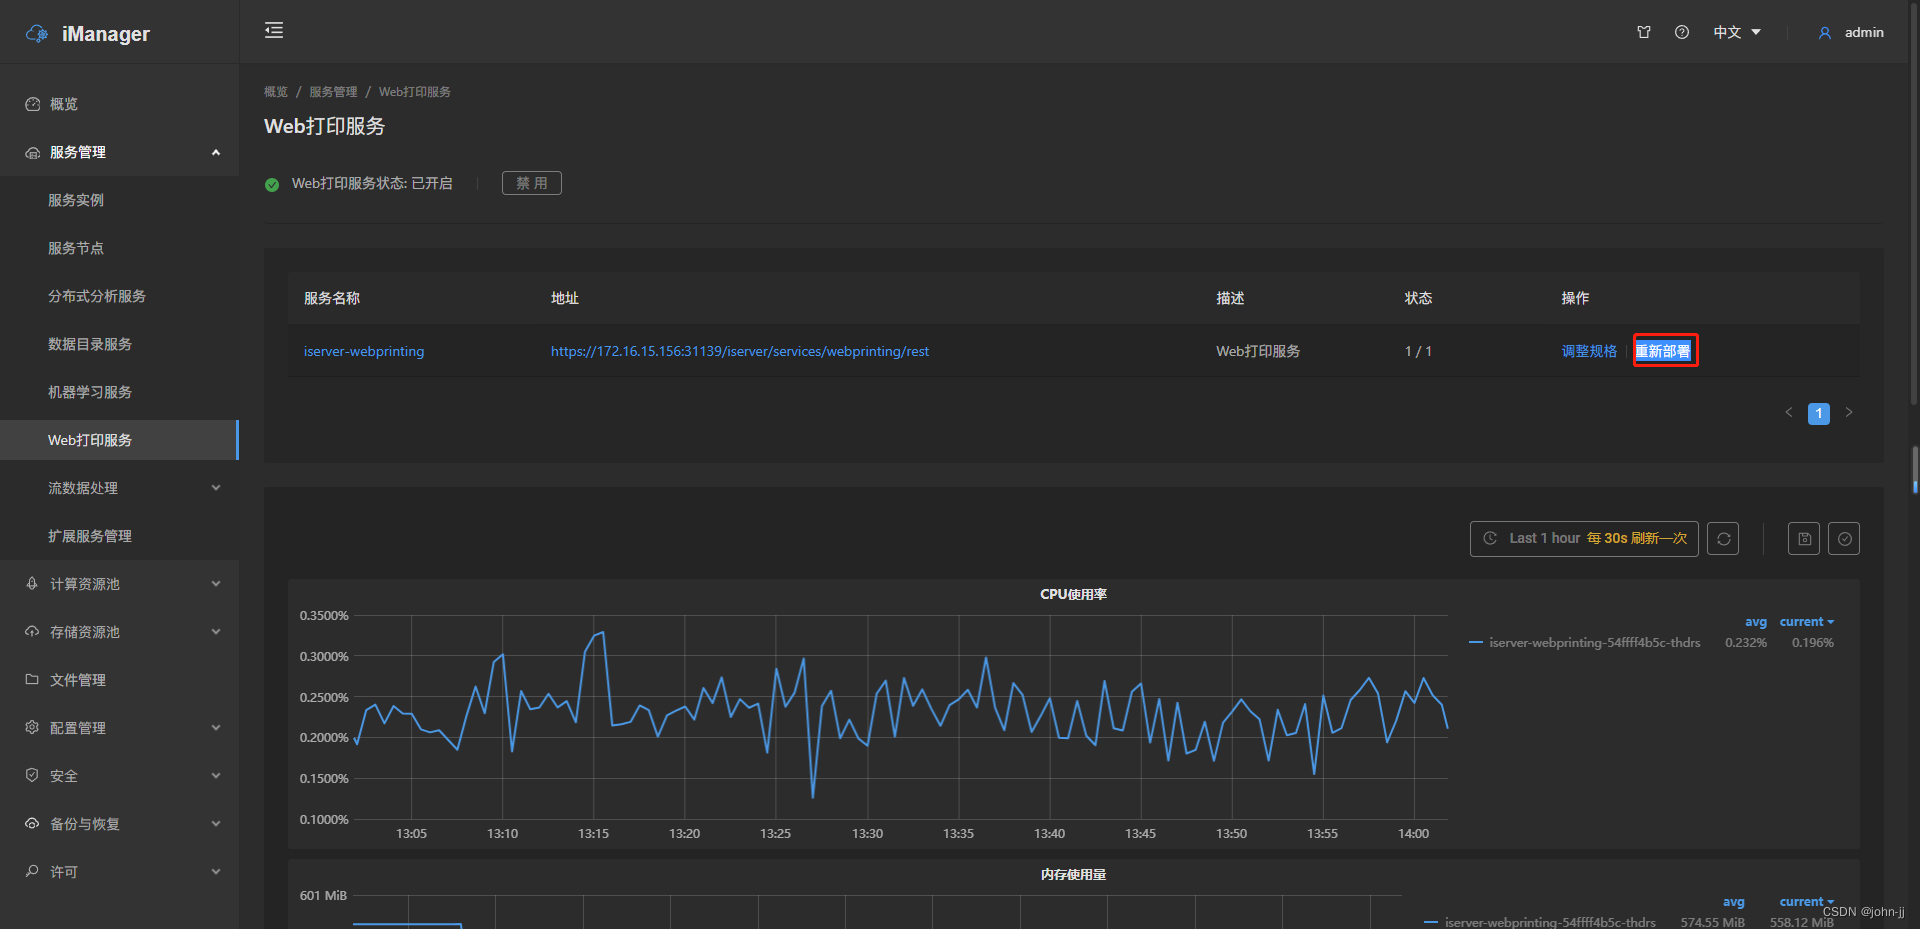Click the save icon above the charts

tap(1804, 538)
